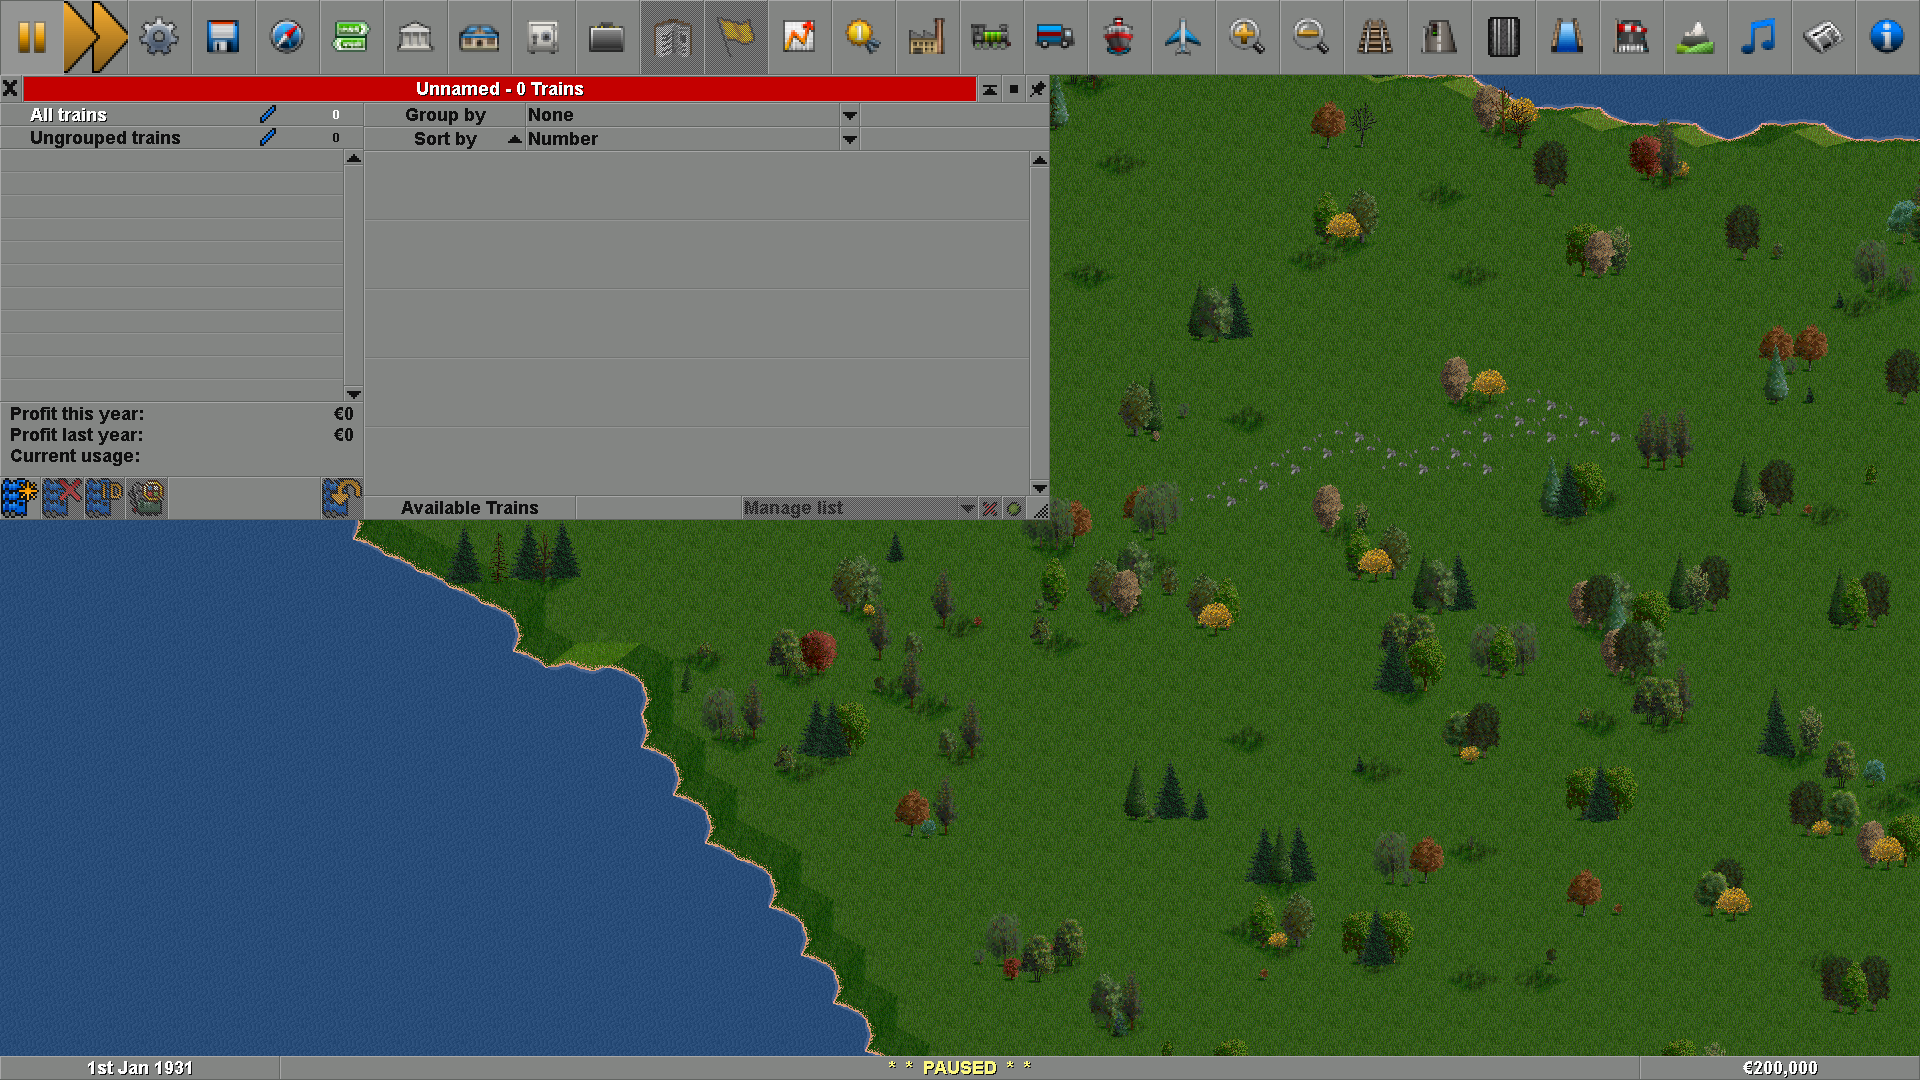
Task: Select the All trains group row
Action: click(181, 115)
